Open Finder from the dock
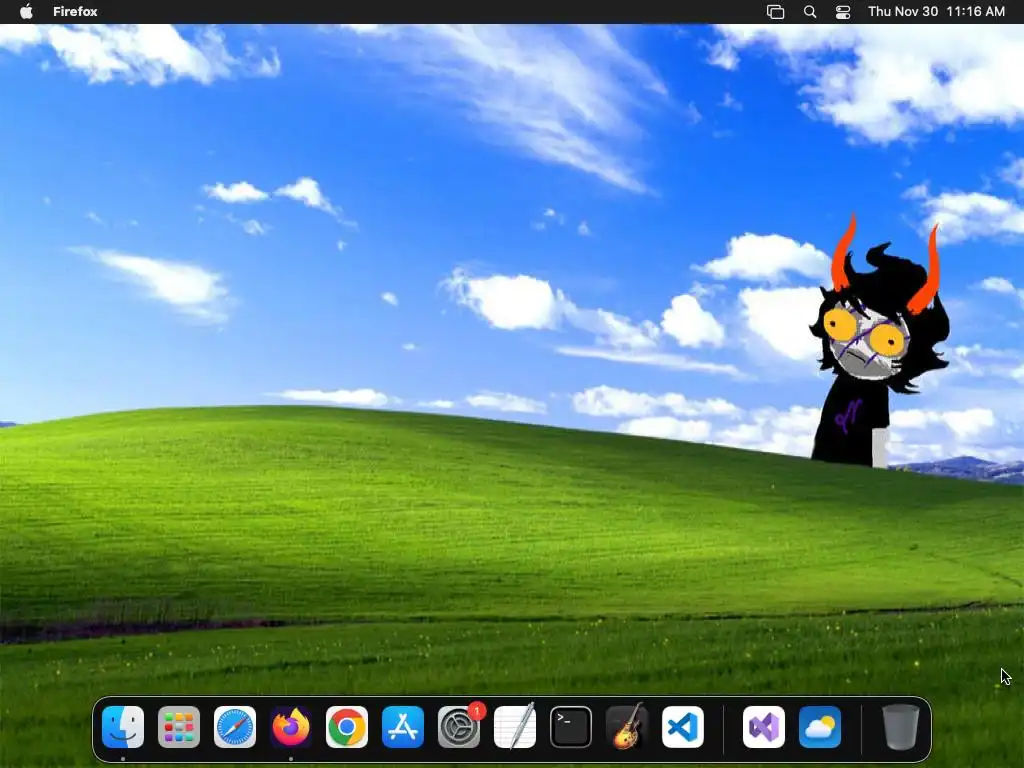Screen dimensions: 1024x768 [123, 727]
